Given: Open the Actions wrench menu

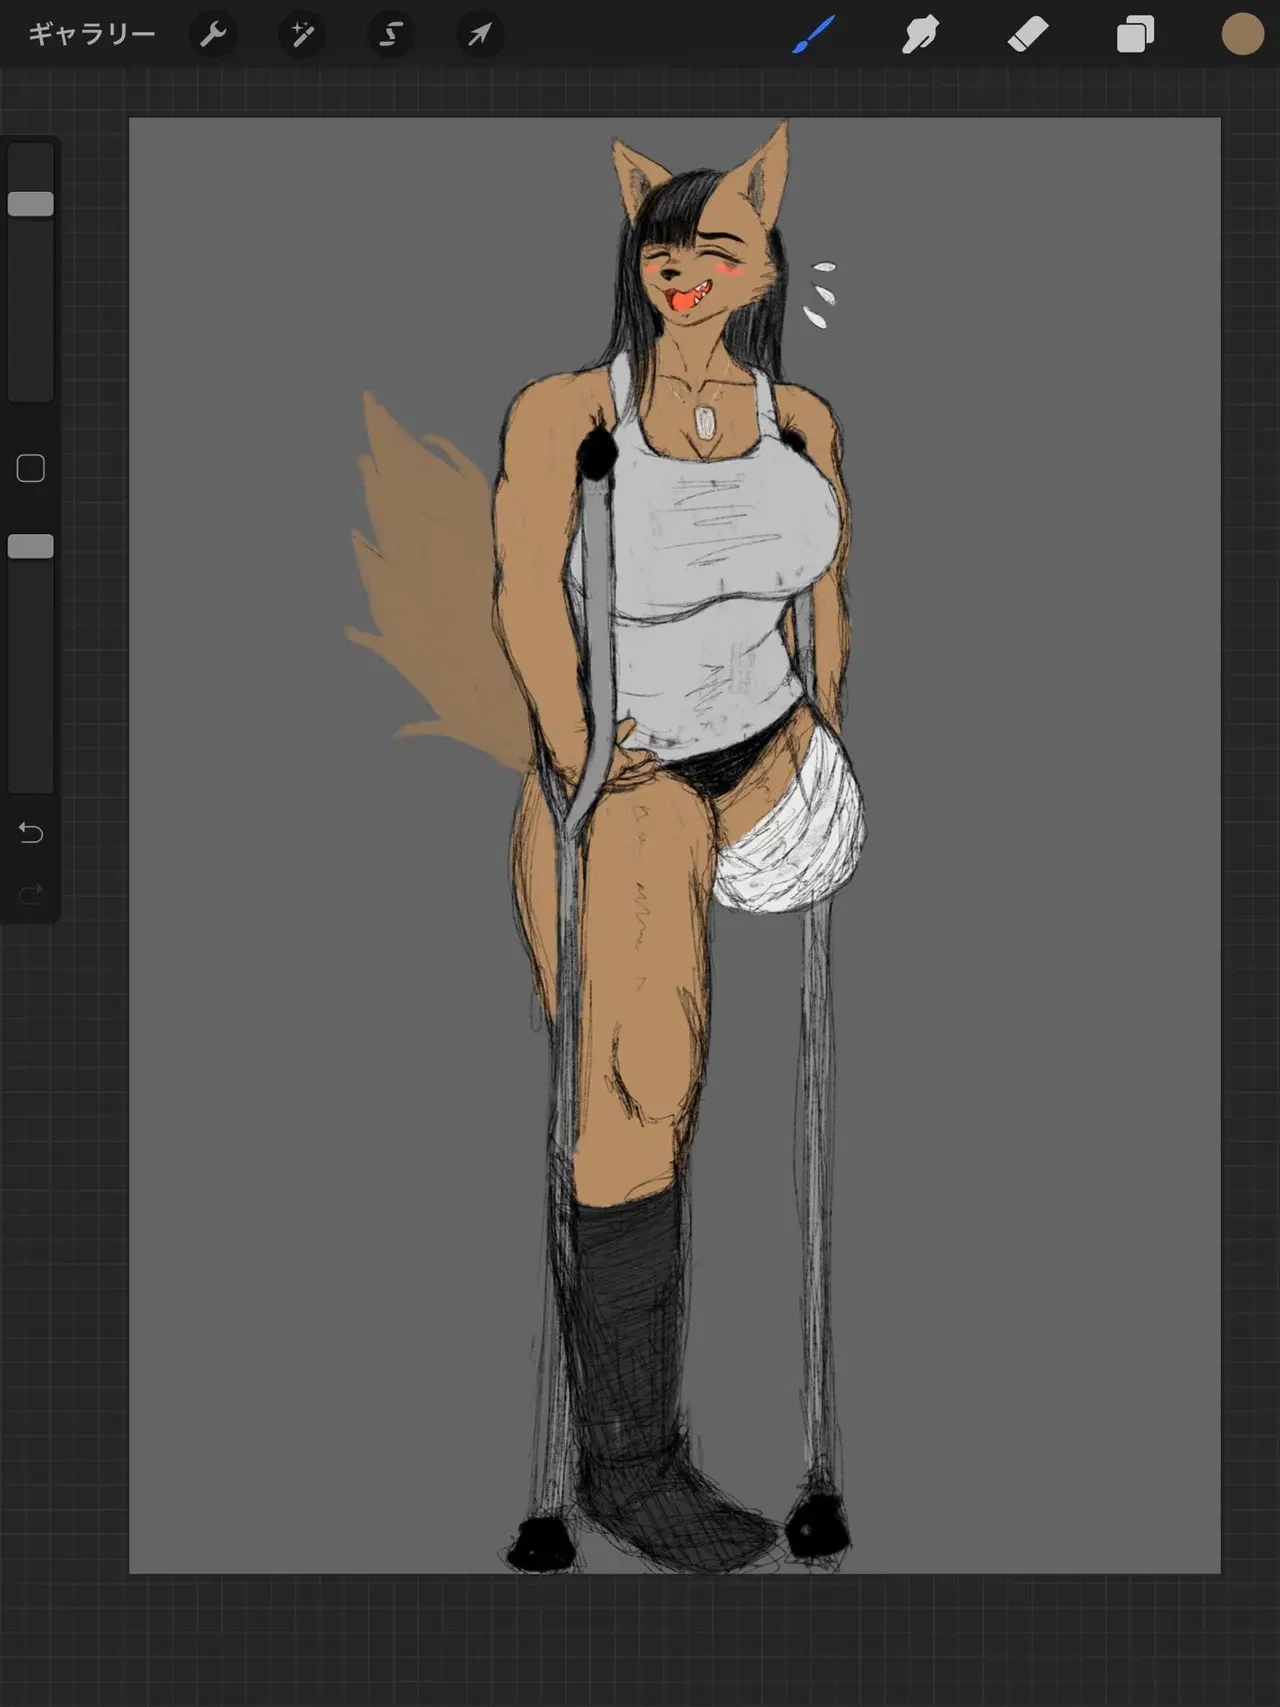Looking at the screenshot, I should tap(213, 35).
